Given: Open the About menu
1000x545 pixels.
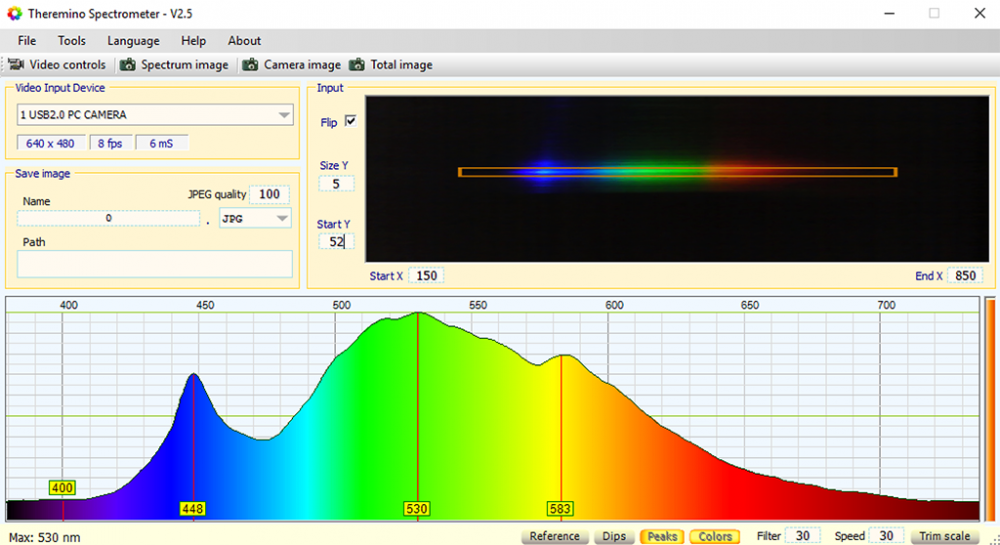Looking at the screenshot, I should point(244,41).
